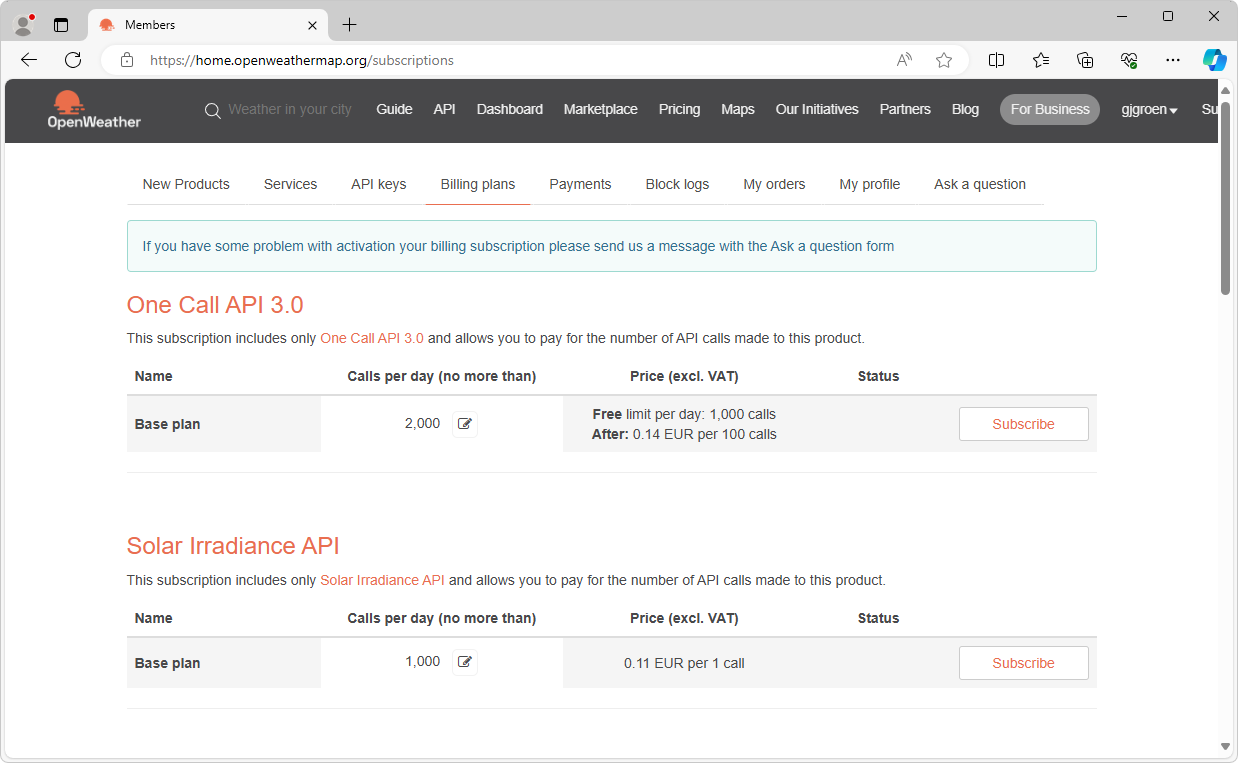Click the For Business button
The image size is (1238, 763).
pos(1049,109)
